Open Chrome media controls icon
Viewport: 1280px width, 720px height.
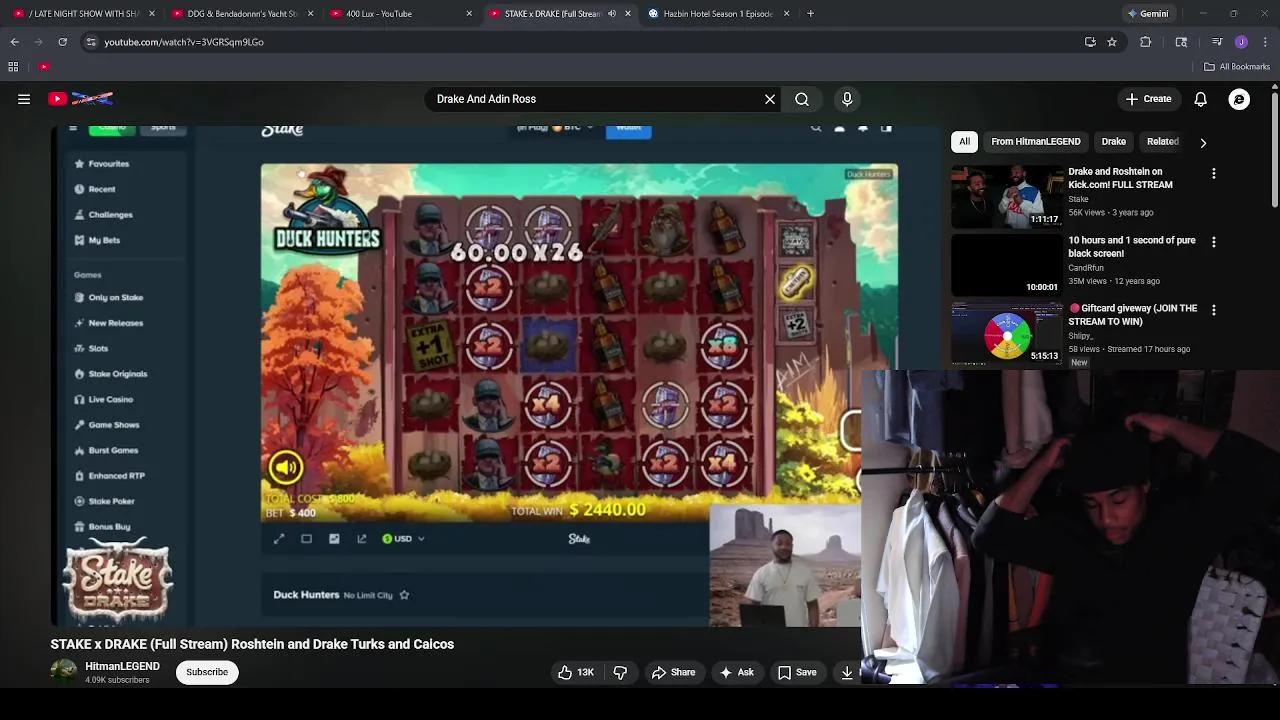tap(1217, 42)
